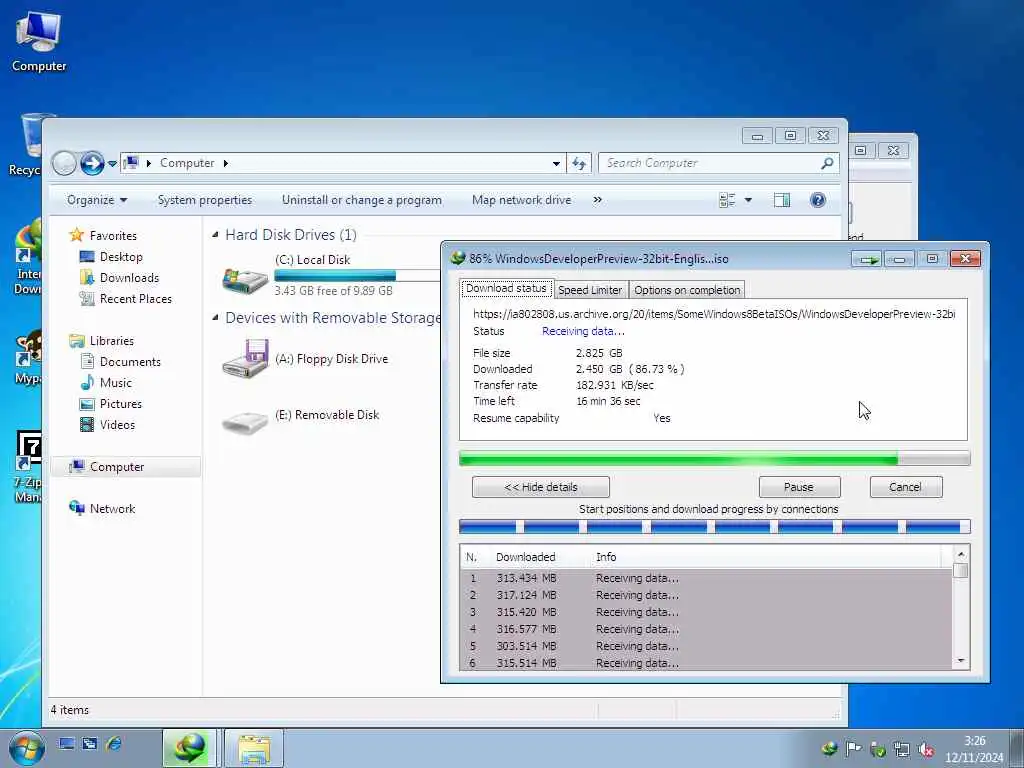Select (C:) Local Disk drive icon
This screenshot has height=768, width=1024.
245,280
